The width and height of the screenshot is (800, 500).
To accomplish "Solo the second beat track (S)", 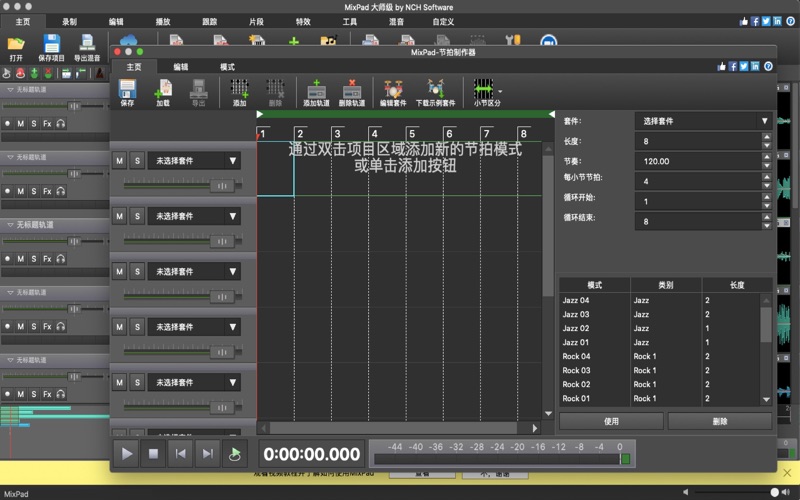I will pyautogui.click(x=137, y=215).
